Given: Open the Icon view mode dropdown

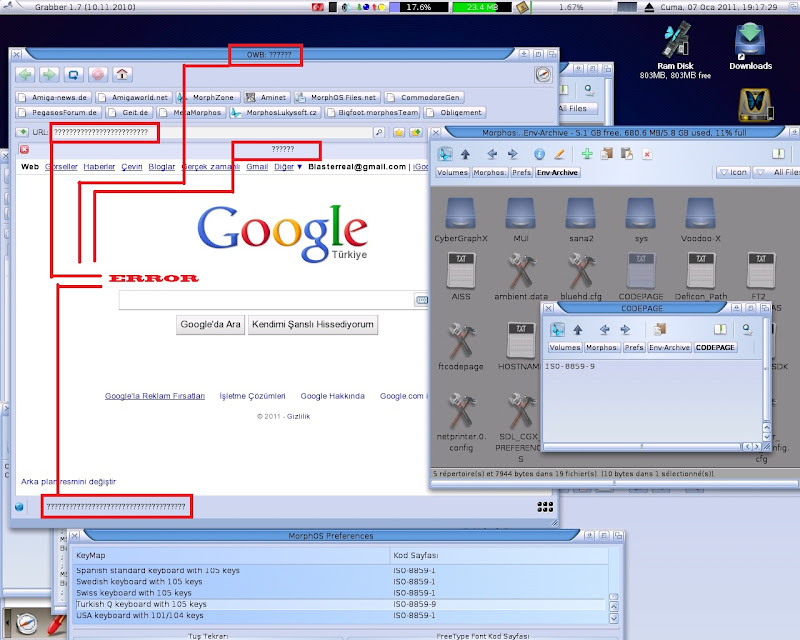Looking at the screenshot, I should pyautogui.click(x=733, y=173).
